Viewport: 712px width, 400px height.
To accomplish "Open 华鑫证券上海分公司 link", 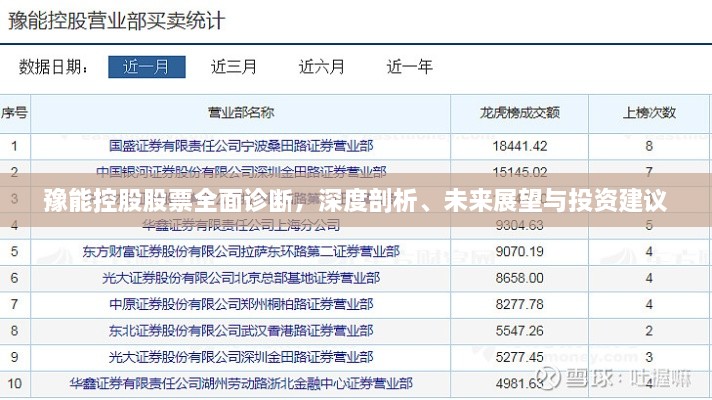I will pos(241,225).
